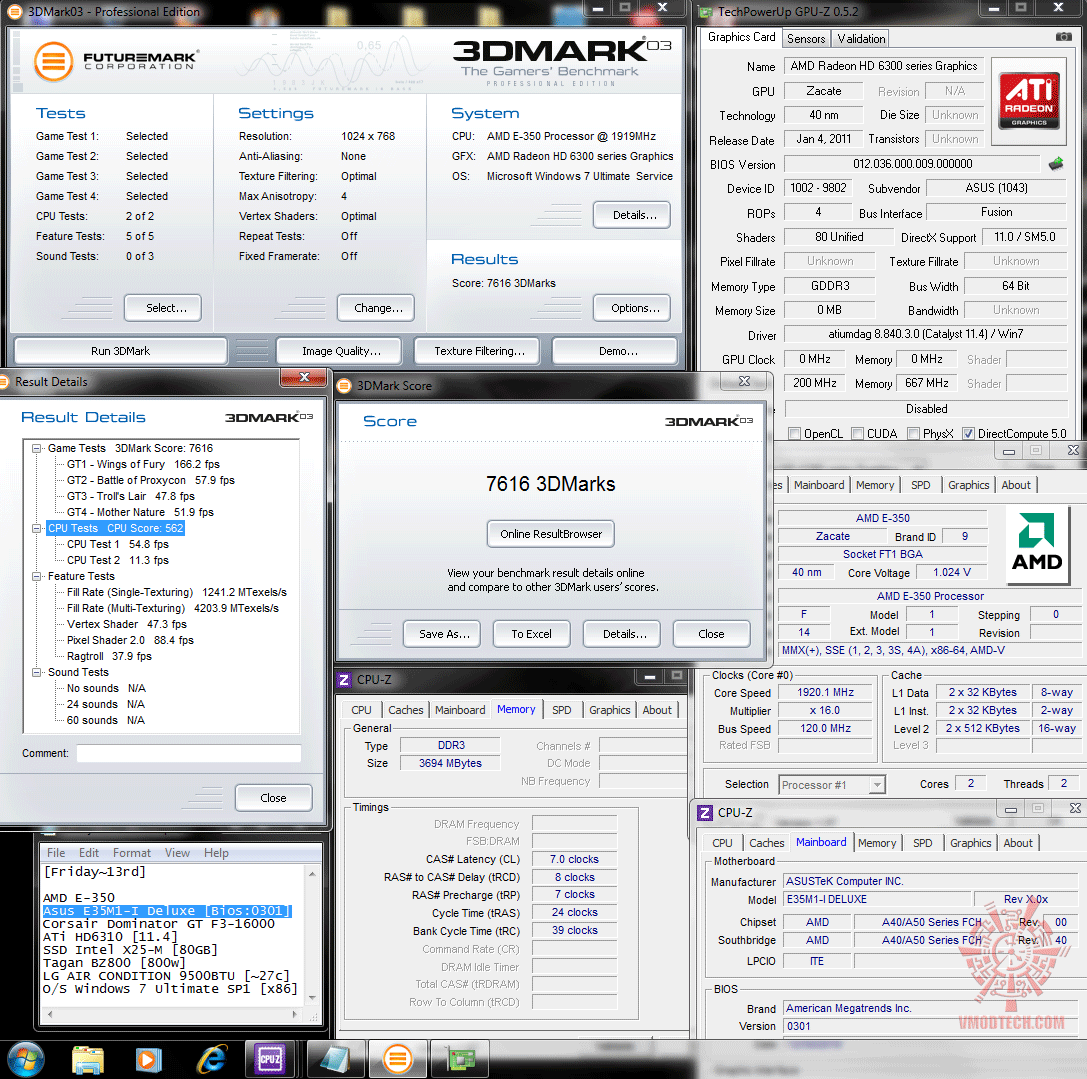Click the Online ResultBrowser button

(551, 534)
